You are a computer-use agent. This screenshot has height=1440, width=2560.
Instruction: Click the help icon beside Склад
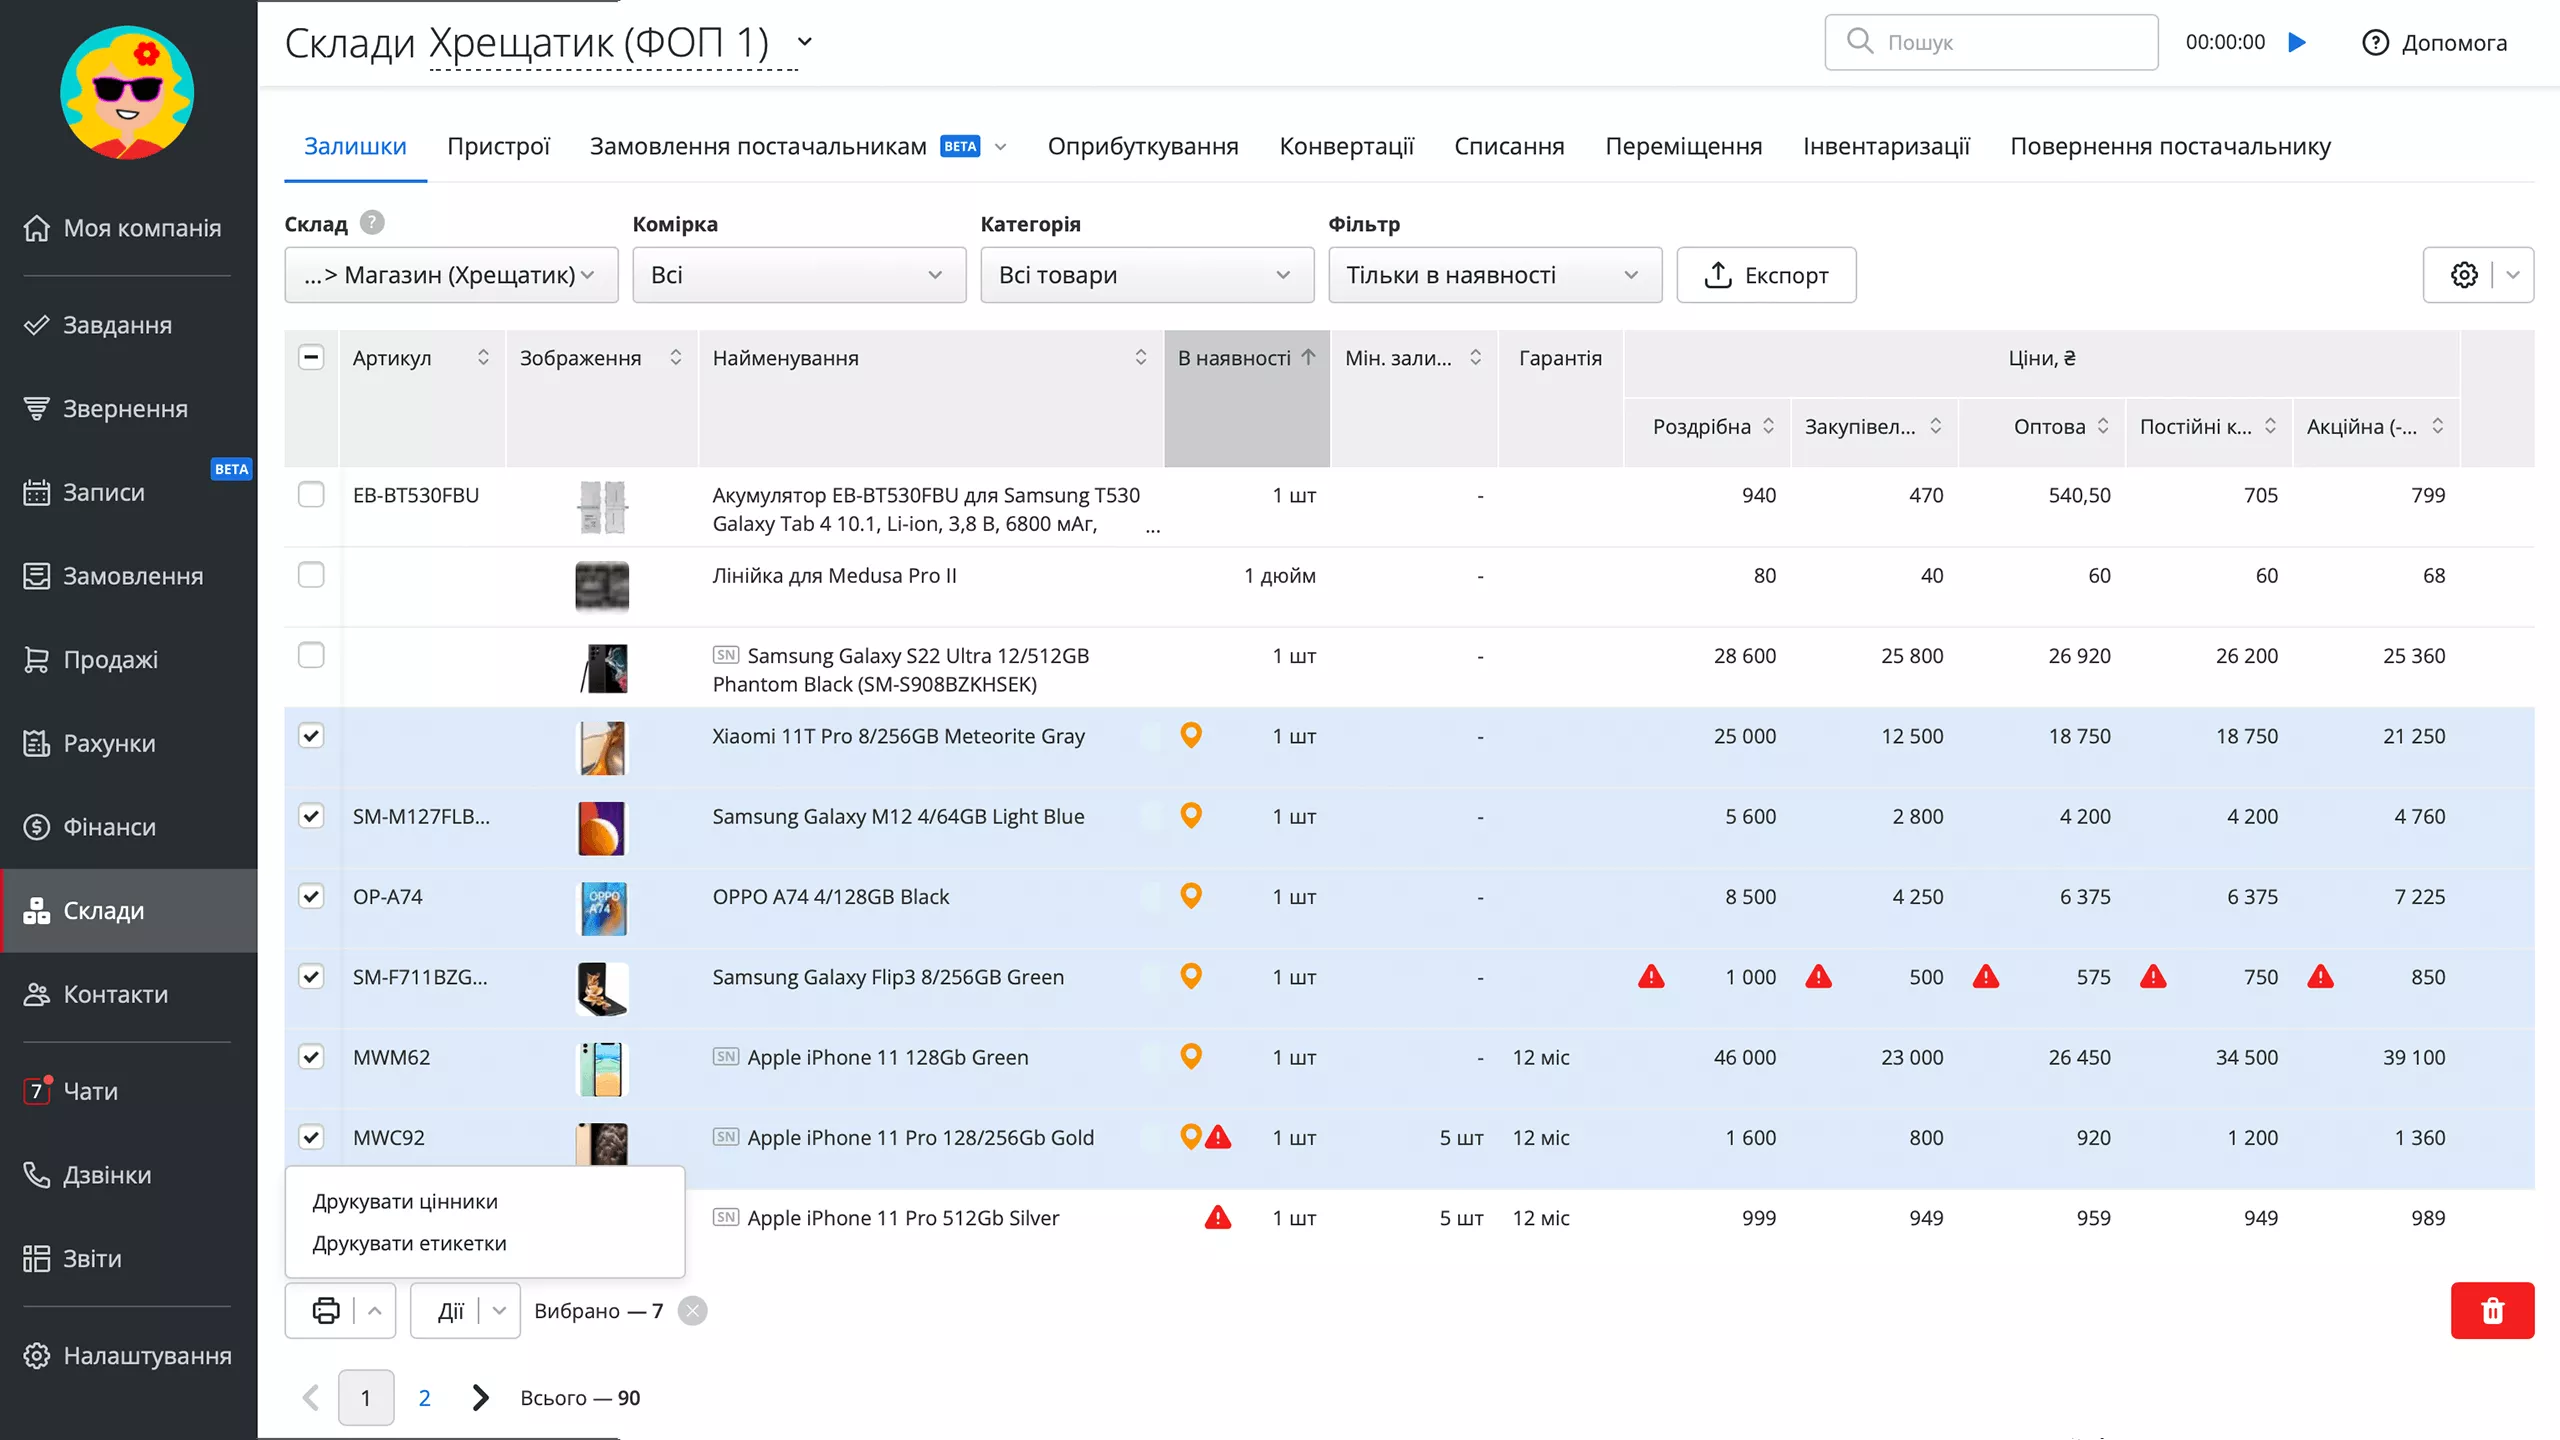[372, 222]
